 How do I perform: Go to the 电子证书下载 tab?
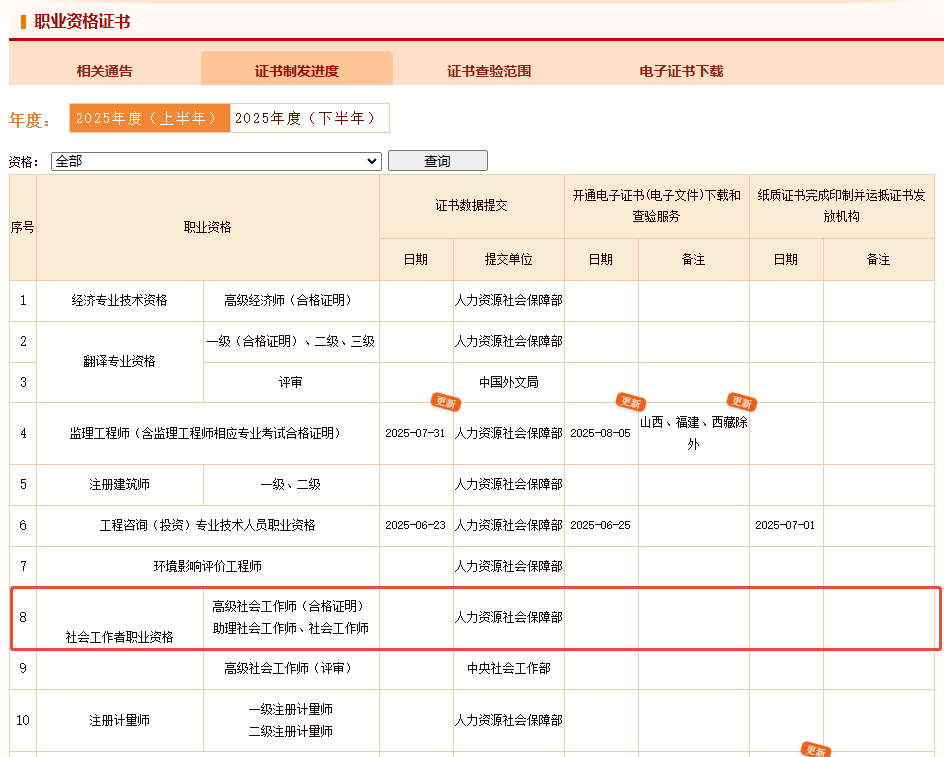coord(681,71)
